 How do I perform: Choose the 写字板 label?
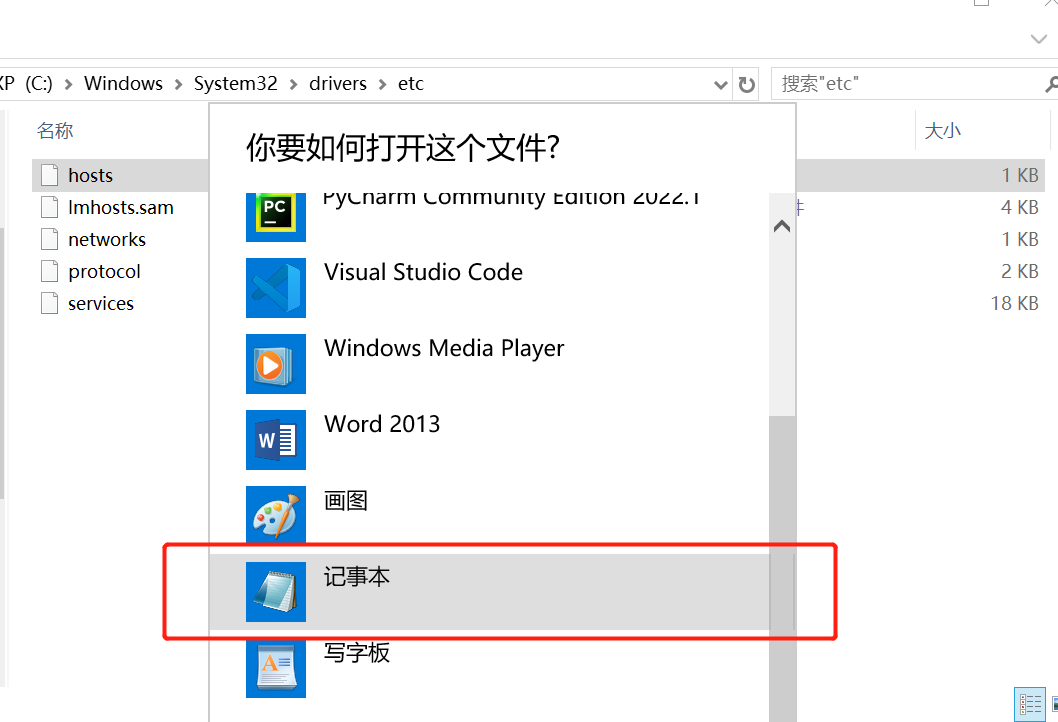point(357,652)
